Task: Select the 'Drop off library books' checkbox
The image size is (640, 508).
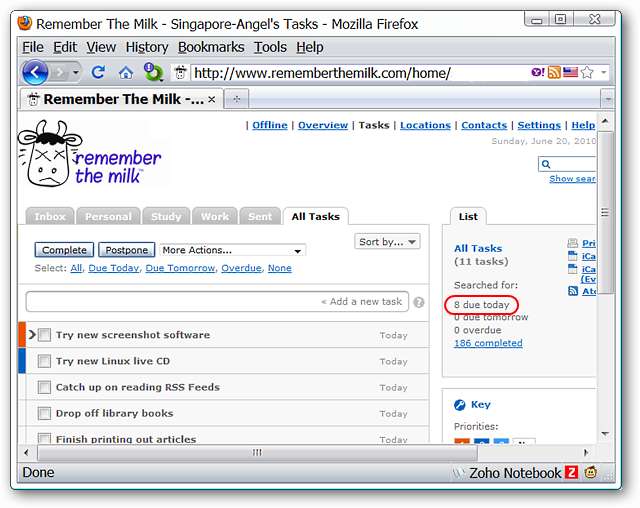Action: coord(44,413)
